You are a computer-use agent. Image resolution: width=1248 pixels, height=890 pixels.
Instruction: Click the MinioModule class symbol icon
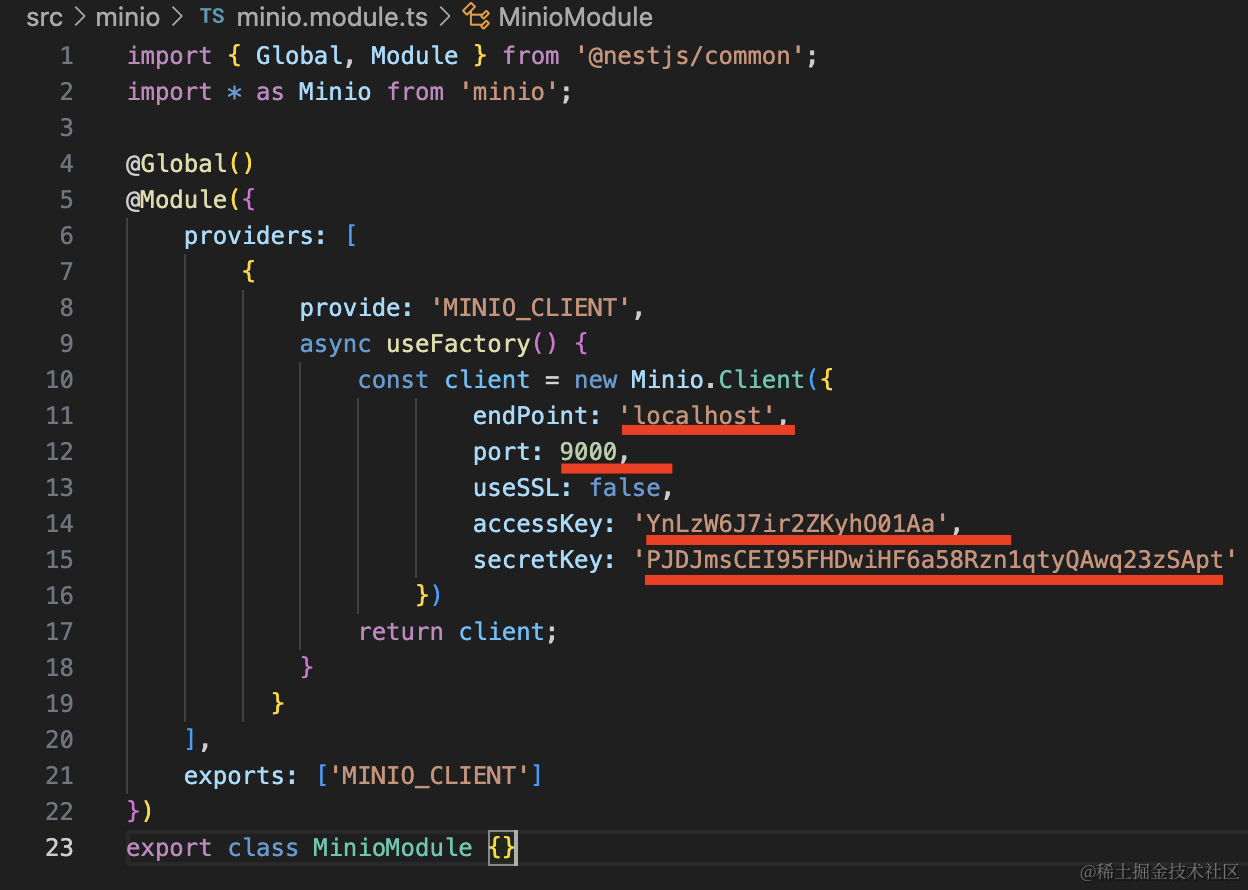(x=476, y=17)
